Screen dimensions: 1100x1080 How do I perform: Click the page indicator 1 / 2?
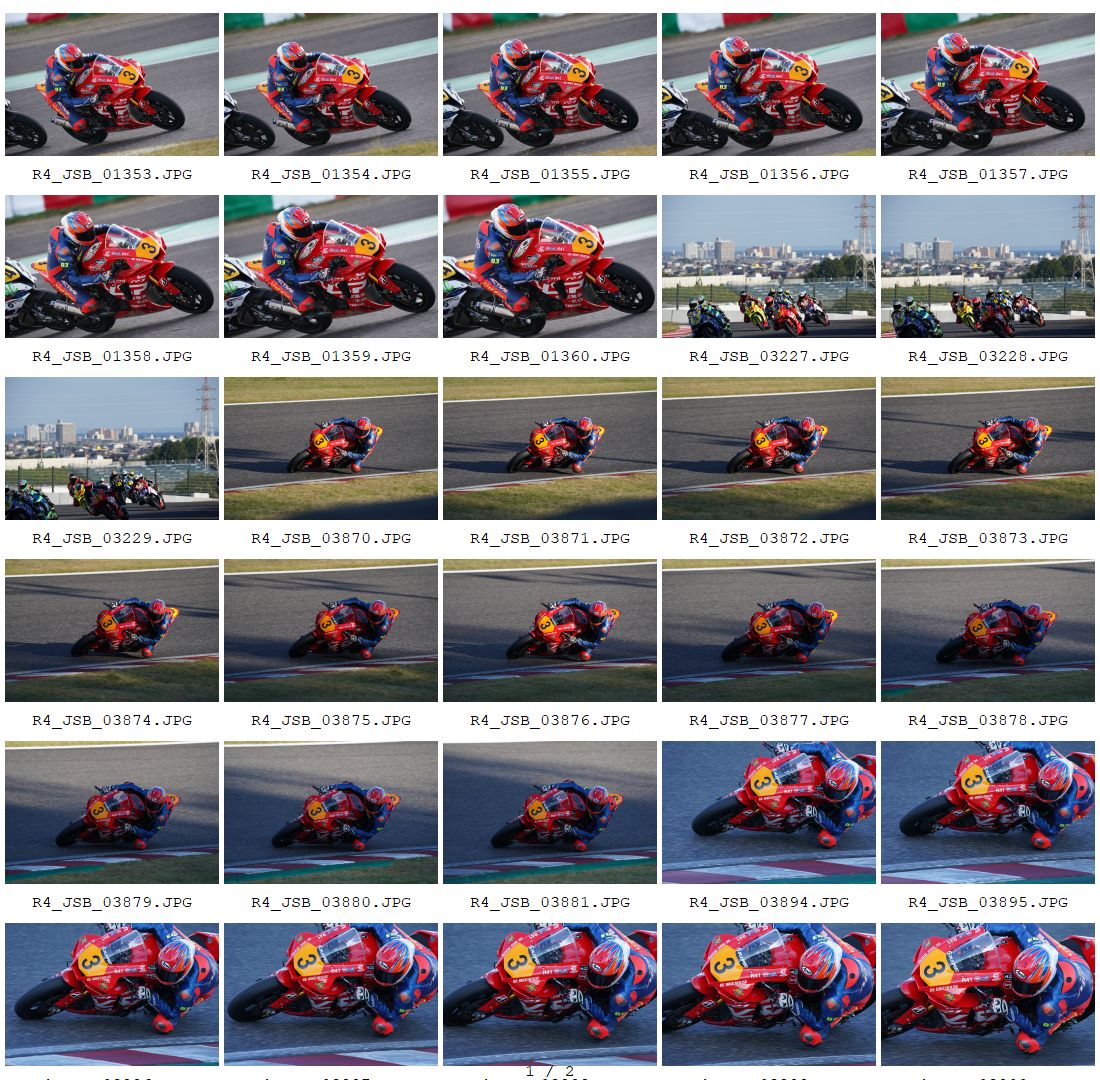coord(550,1071)
